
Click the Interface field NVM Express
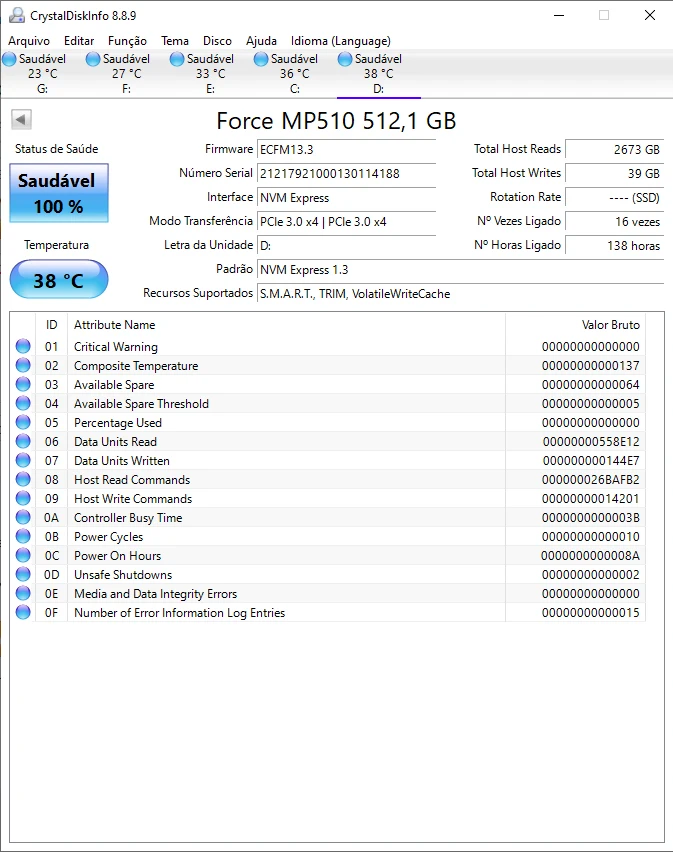346,197
